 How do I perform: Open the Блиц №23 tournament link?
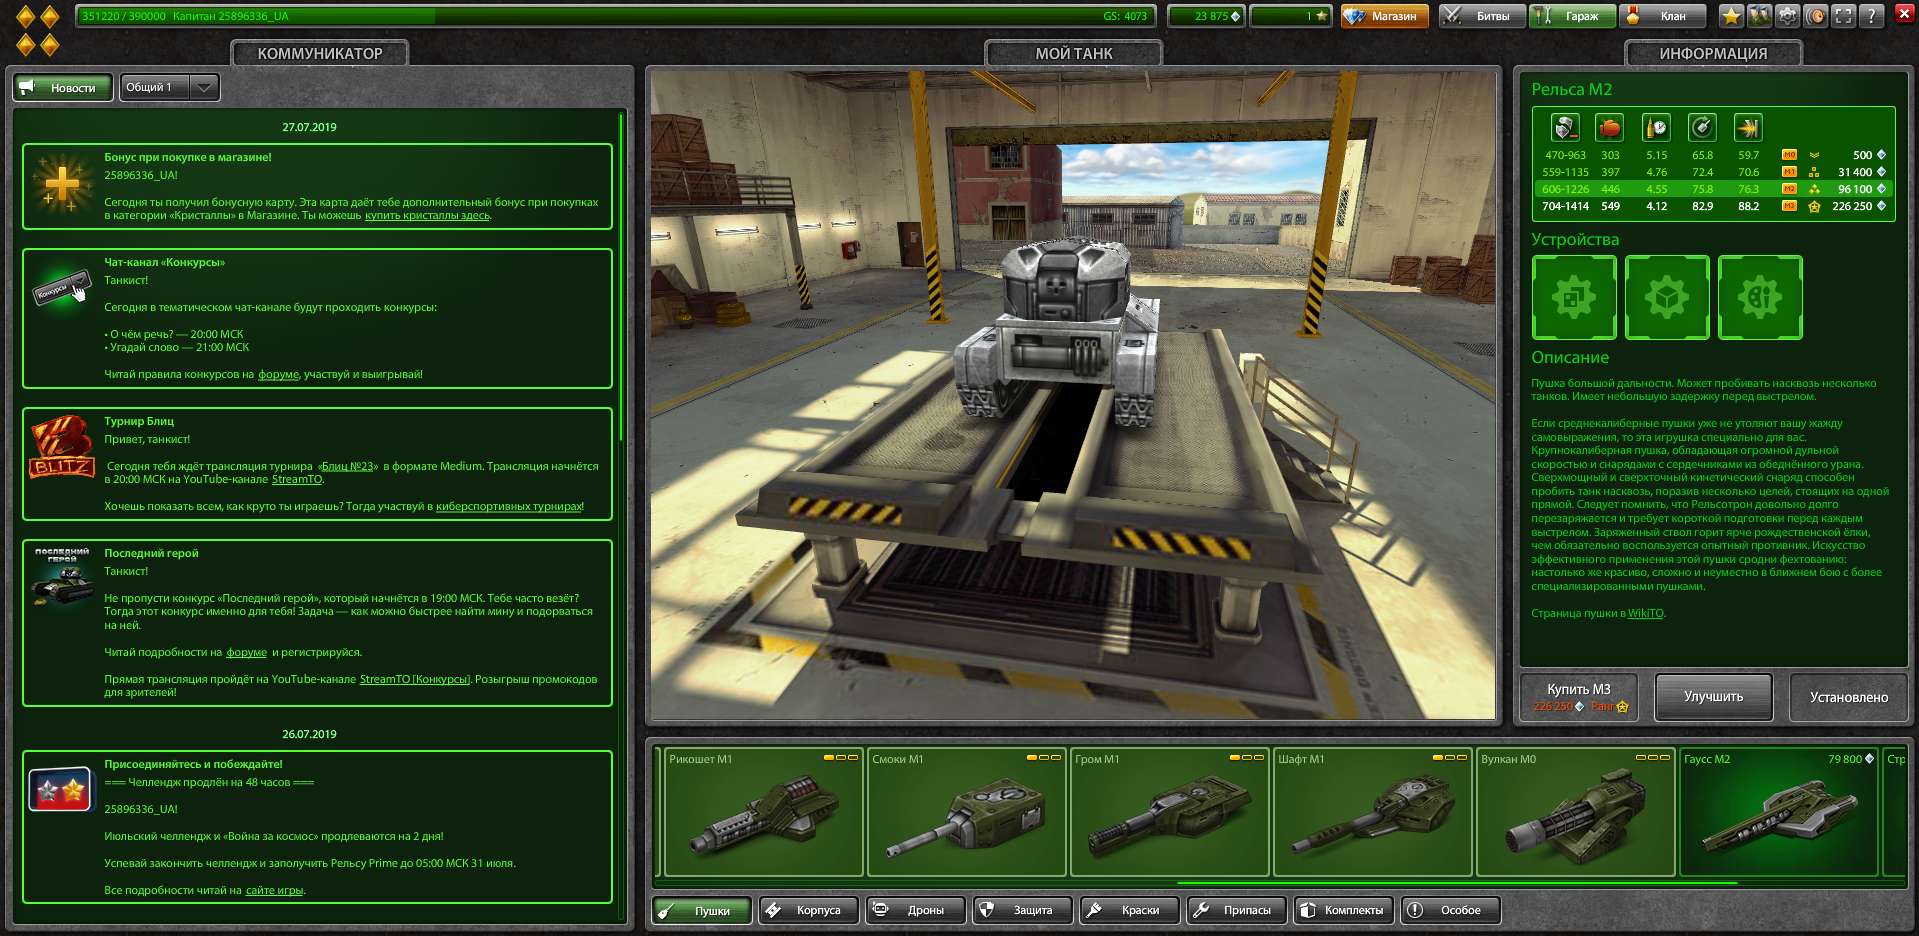coord(347,466)
